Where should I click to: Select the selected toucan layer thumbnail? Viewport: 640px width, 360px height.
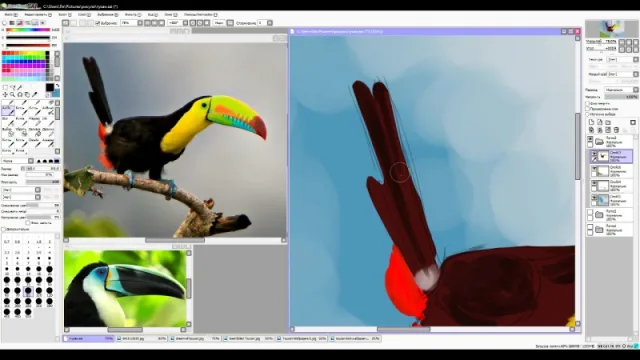tap(602, 156)
